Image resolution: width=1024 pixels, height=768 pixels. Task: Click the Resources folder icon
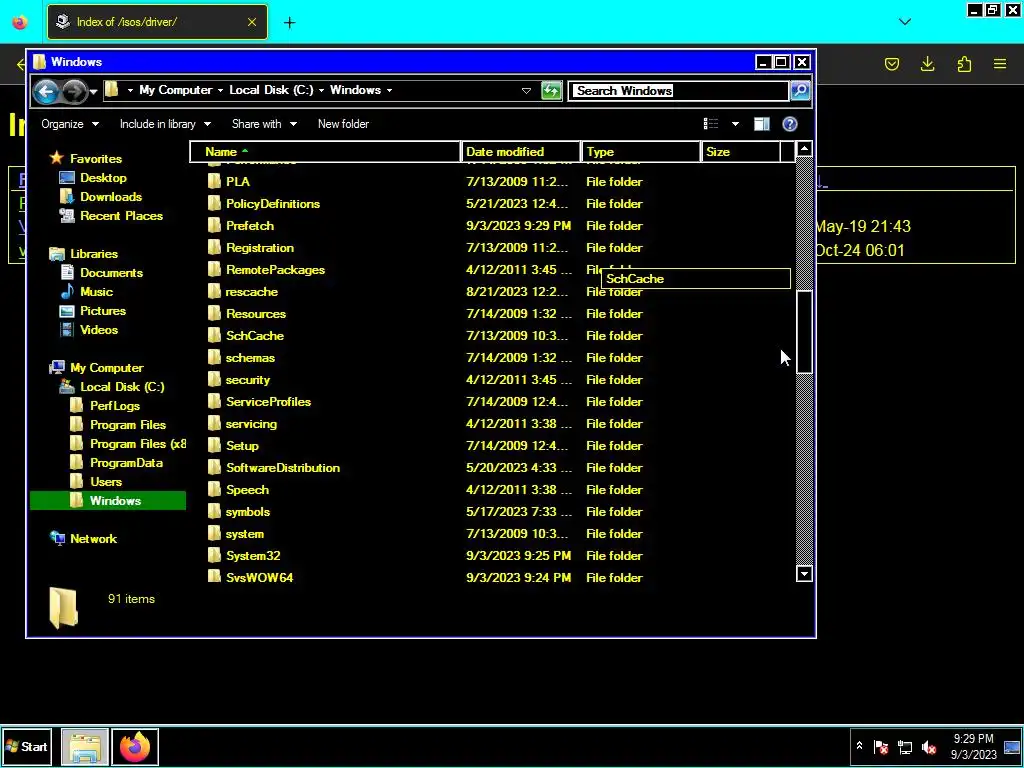coord(214,314)
